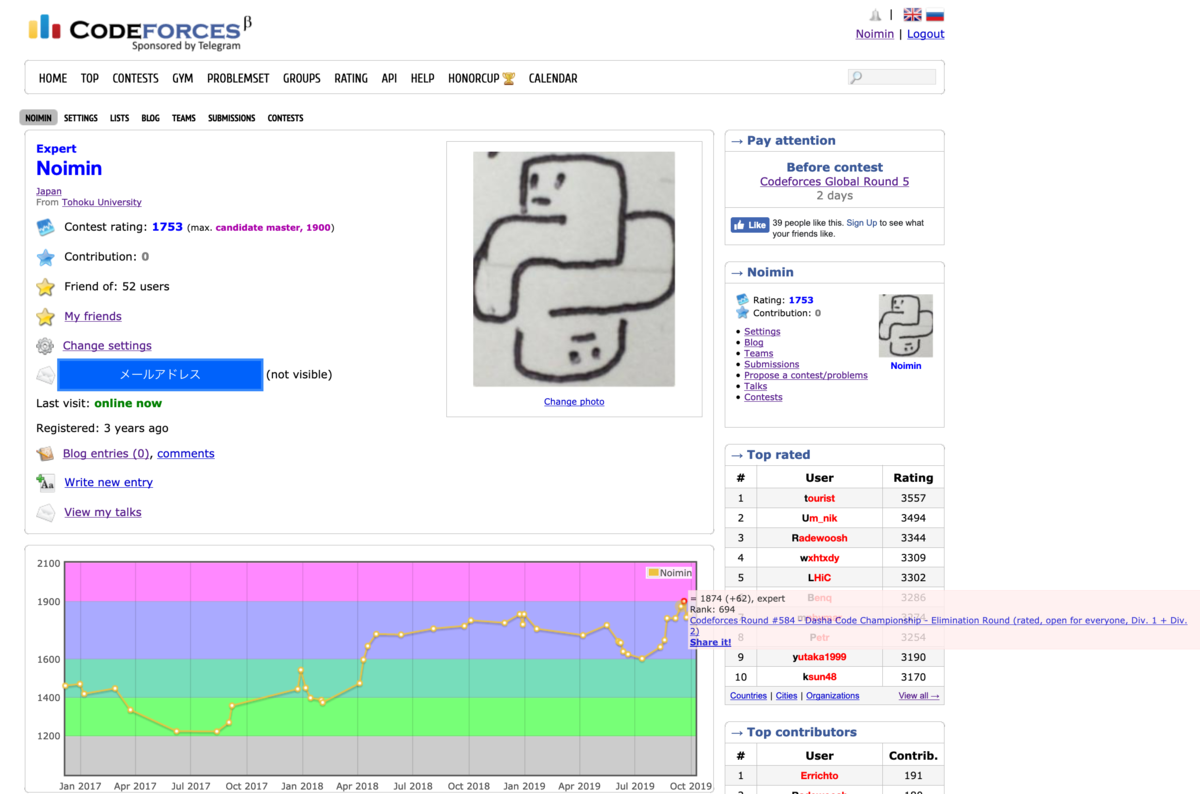
Task: Open the Japan country link
Action: pos(49,191)
